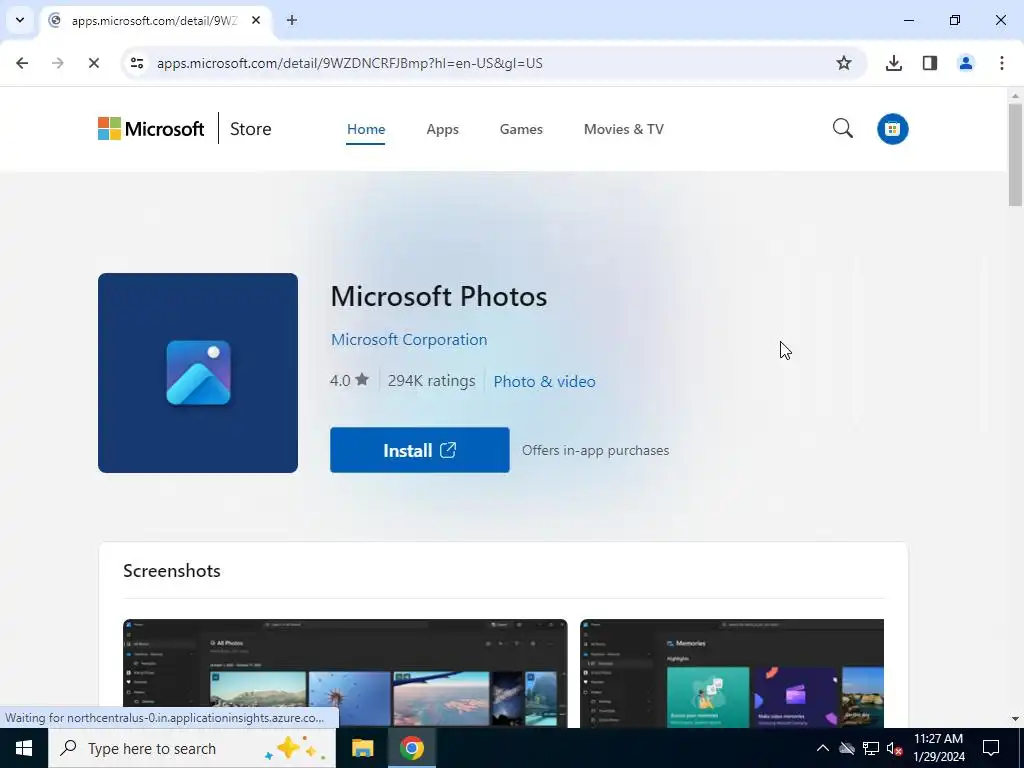The height and width of the screenshot is (768, 1024).
Task: Click the OneDrive cloud tray icon
Action: coord(846,748)
